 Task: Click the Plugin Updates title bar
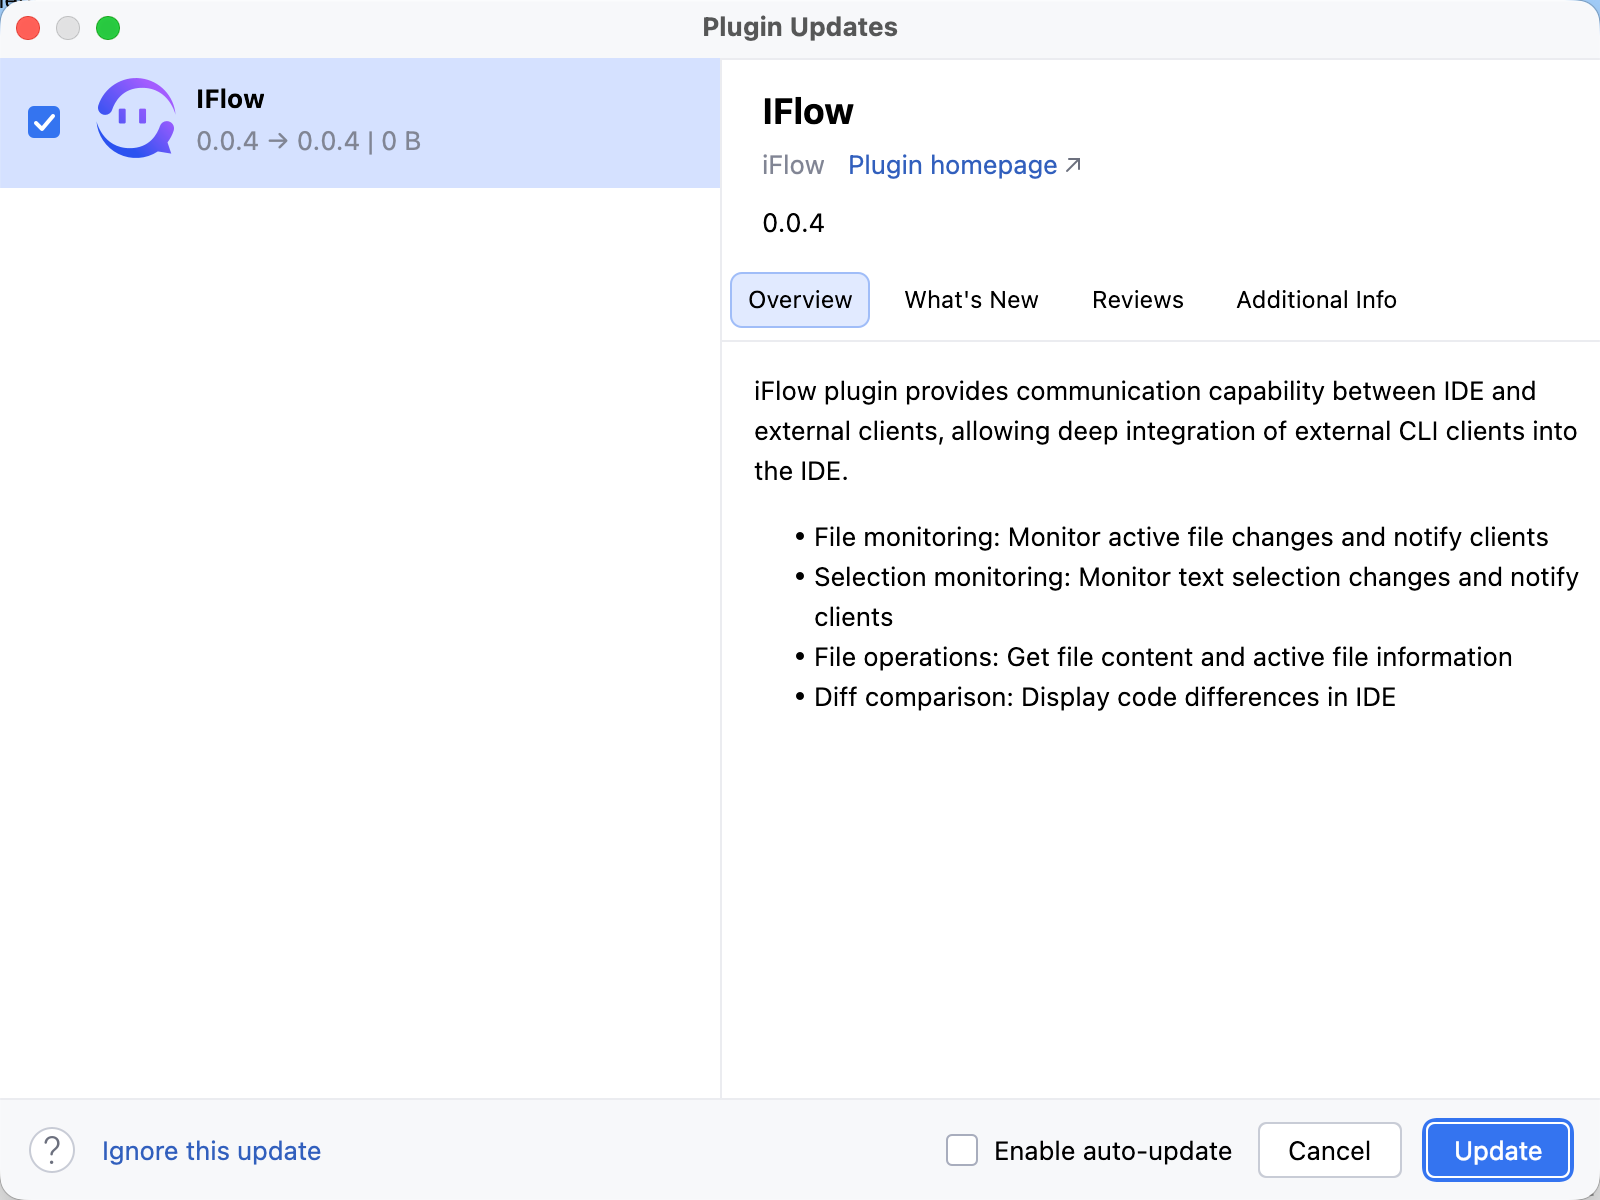799,27
